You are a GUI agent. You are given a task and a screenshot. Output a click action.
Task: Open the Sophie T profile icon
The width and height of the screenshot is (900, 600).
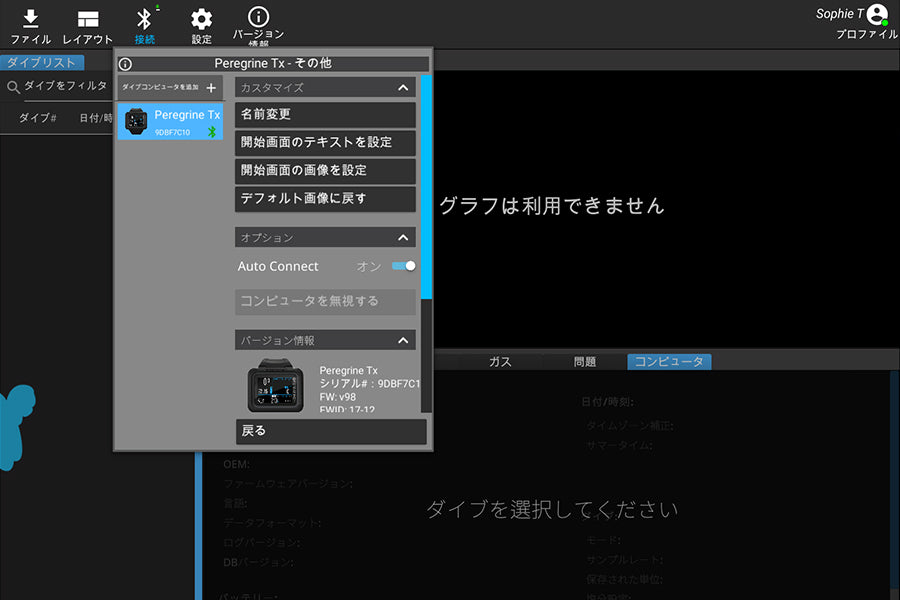point(877,14)
